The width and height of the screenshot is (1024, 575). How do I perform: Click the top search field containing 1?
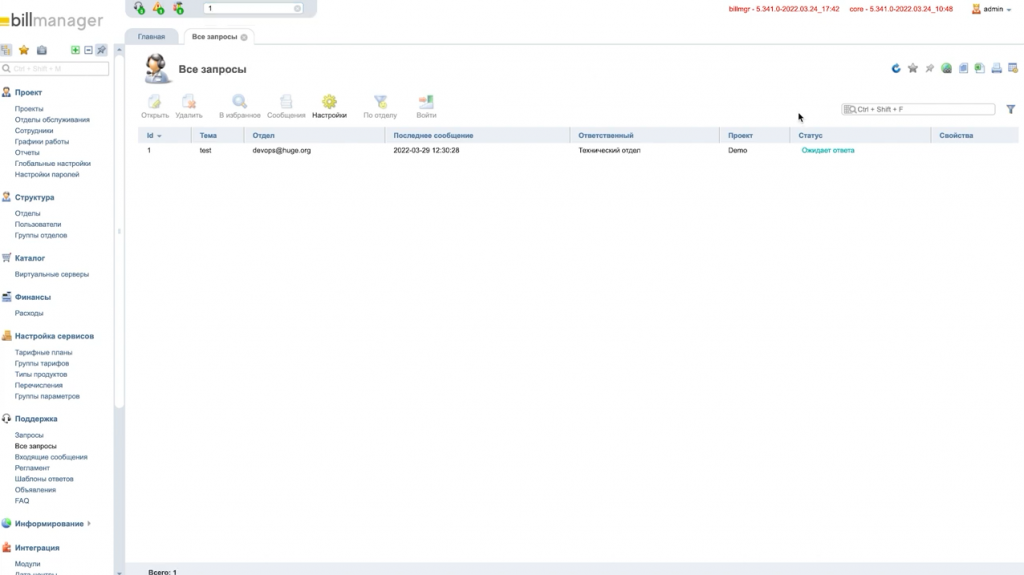pos(253,8)
